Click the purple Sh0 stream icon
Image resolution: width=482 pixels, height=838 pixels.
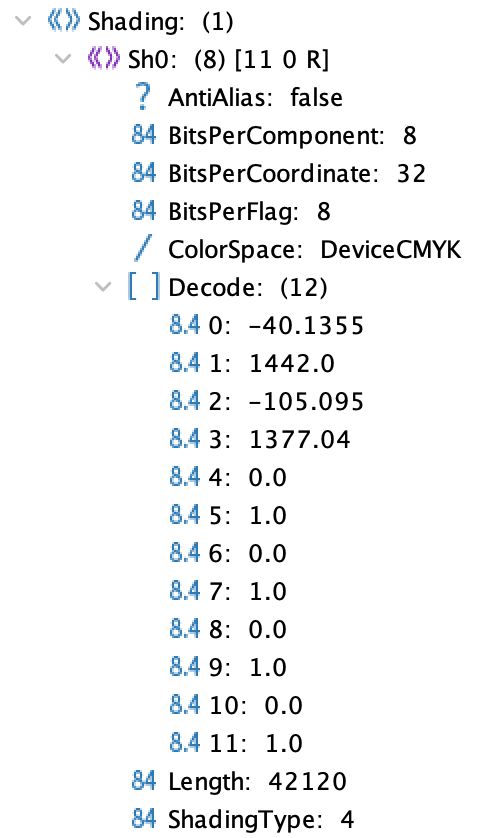104,59
